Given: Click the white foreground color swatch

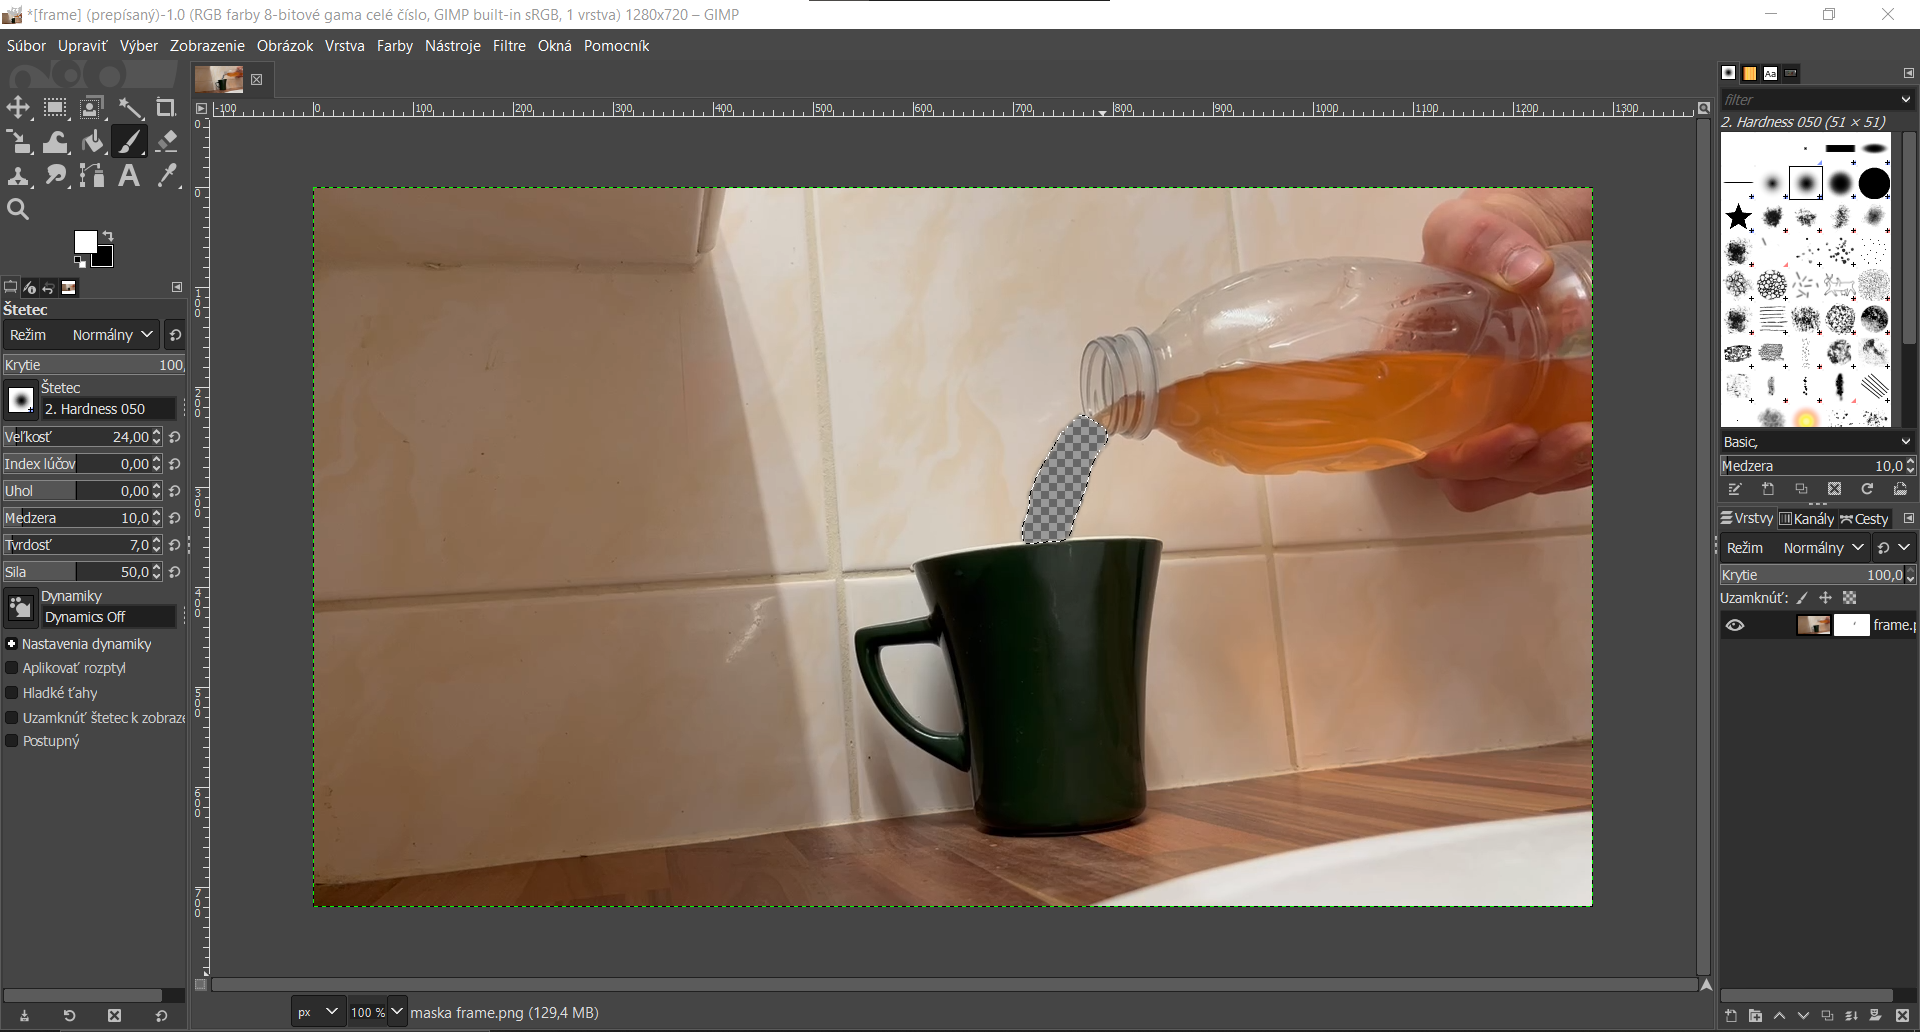Looking at the screenshot, I should [x=85, y=241].
